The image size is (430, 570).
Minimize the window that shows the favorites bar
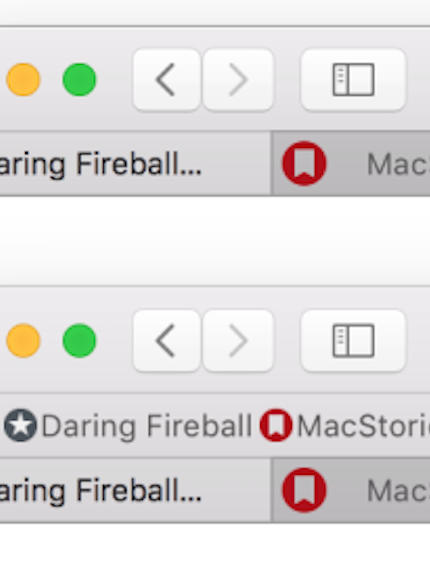coord(23,341)
